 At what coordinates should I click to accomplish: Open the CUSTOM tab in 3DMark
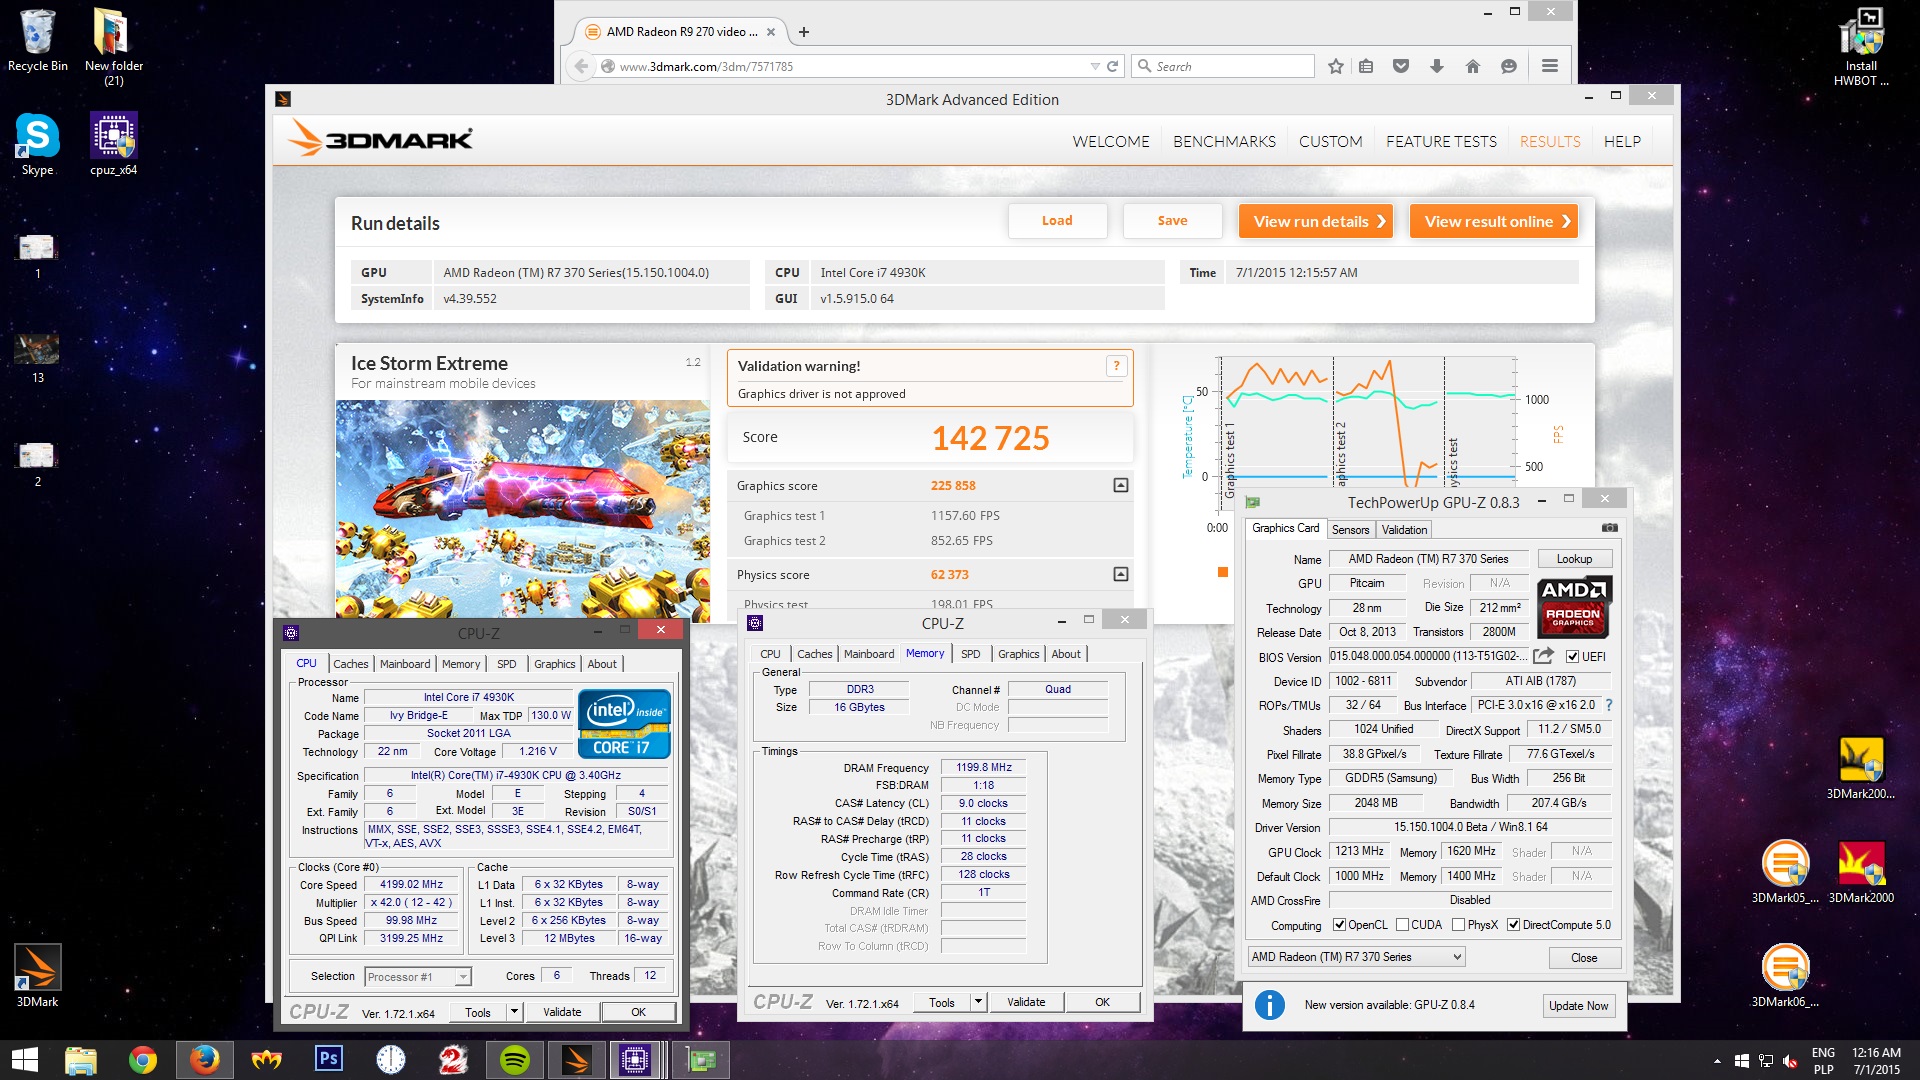tap(1330, 142)
